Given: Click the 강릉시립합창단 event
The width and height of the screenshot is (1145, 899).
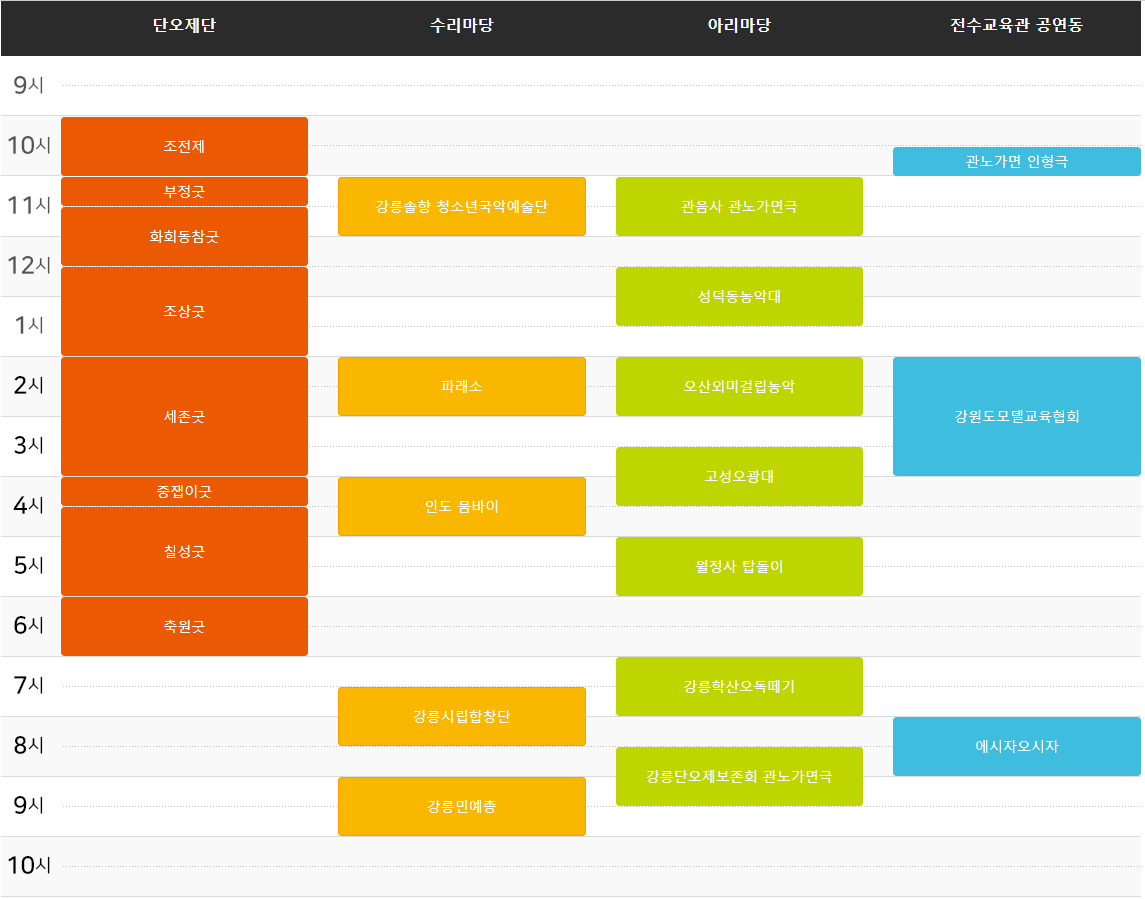Looking at the screenshot, I should pyautogui.click(x=462, y=716).
